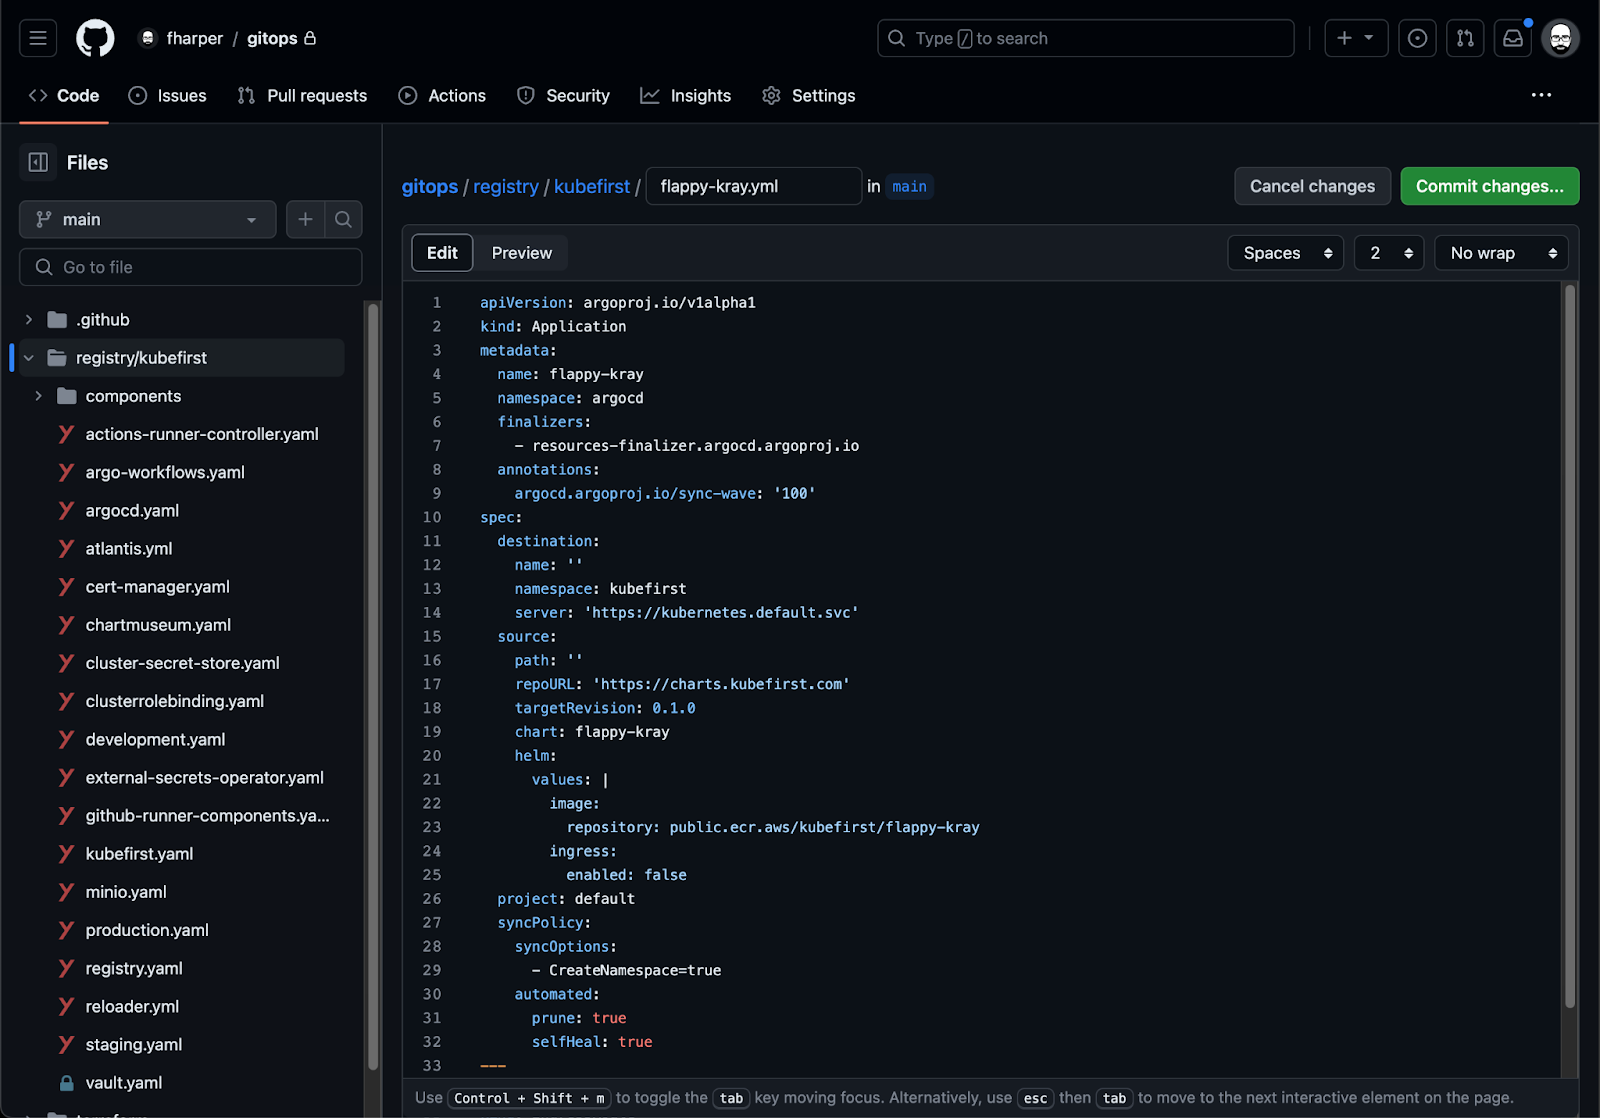The height and width of the screenshot is (1118, 1600).
Task: Collapse the Files side panel
Action: 38,162
